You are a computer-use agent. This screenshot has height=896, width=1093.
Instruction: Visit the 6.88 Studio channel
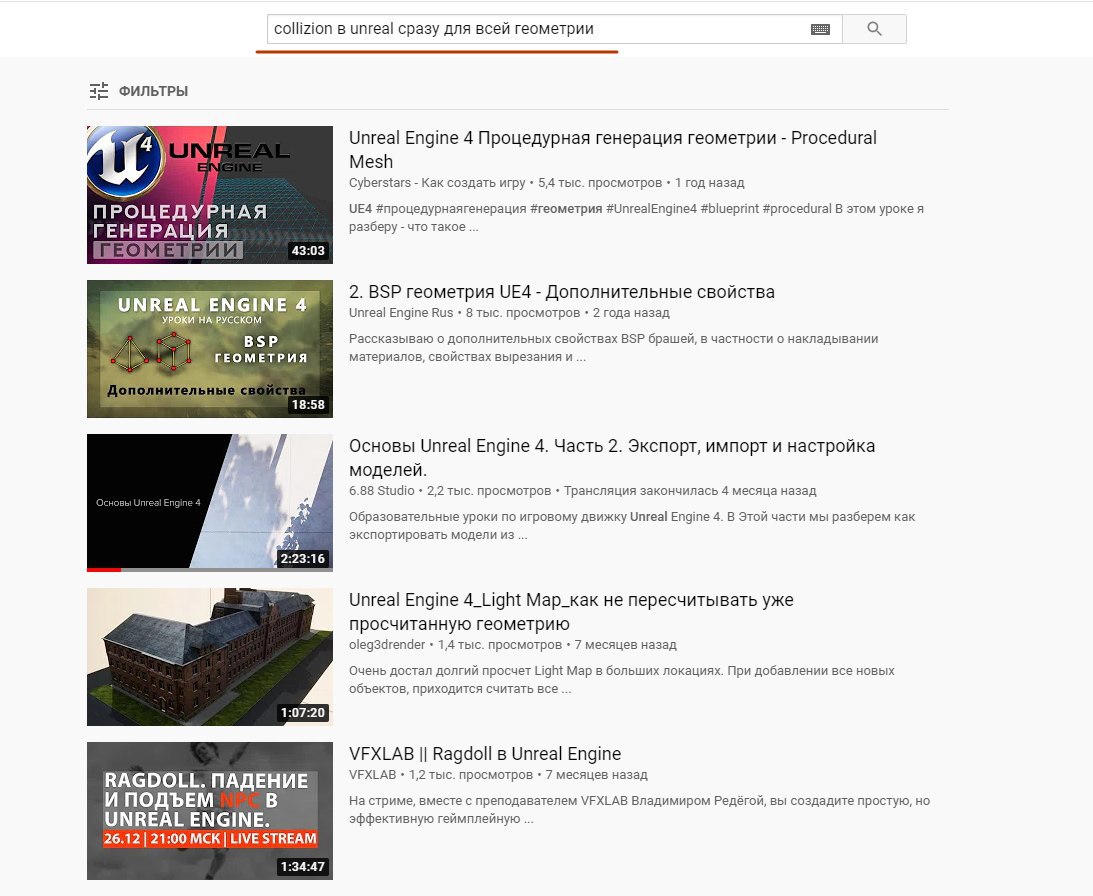381,490
